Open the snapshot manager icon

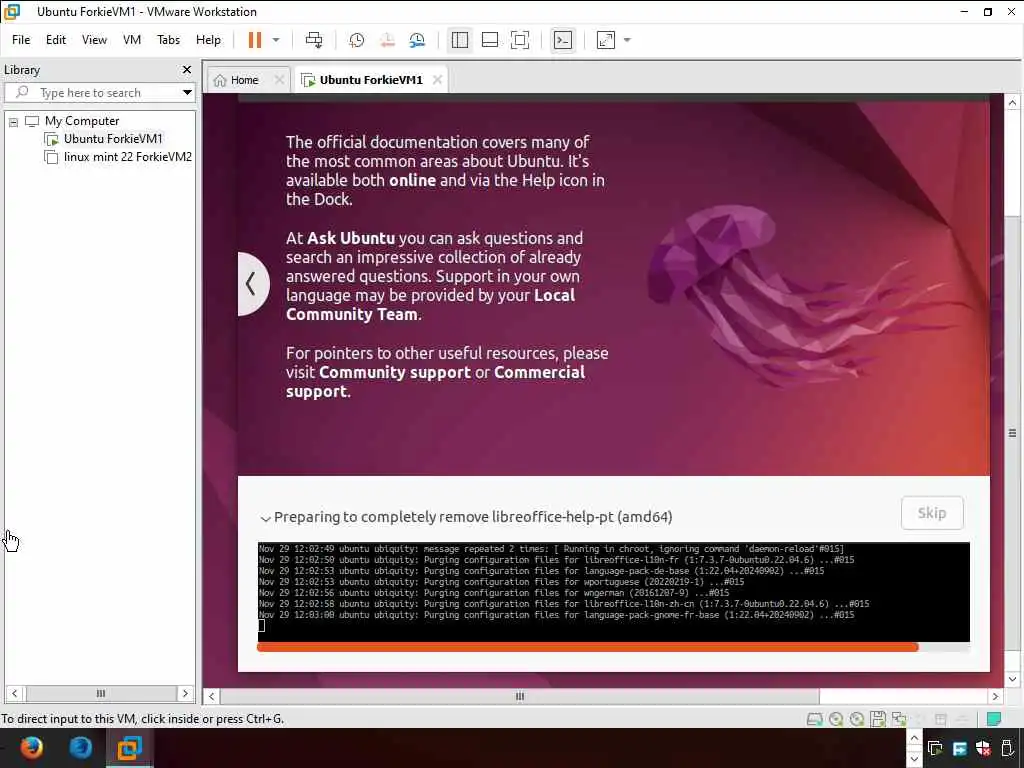point(417,40)
